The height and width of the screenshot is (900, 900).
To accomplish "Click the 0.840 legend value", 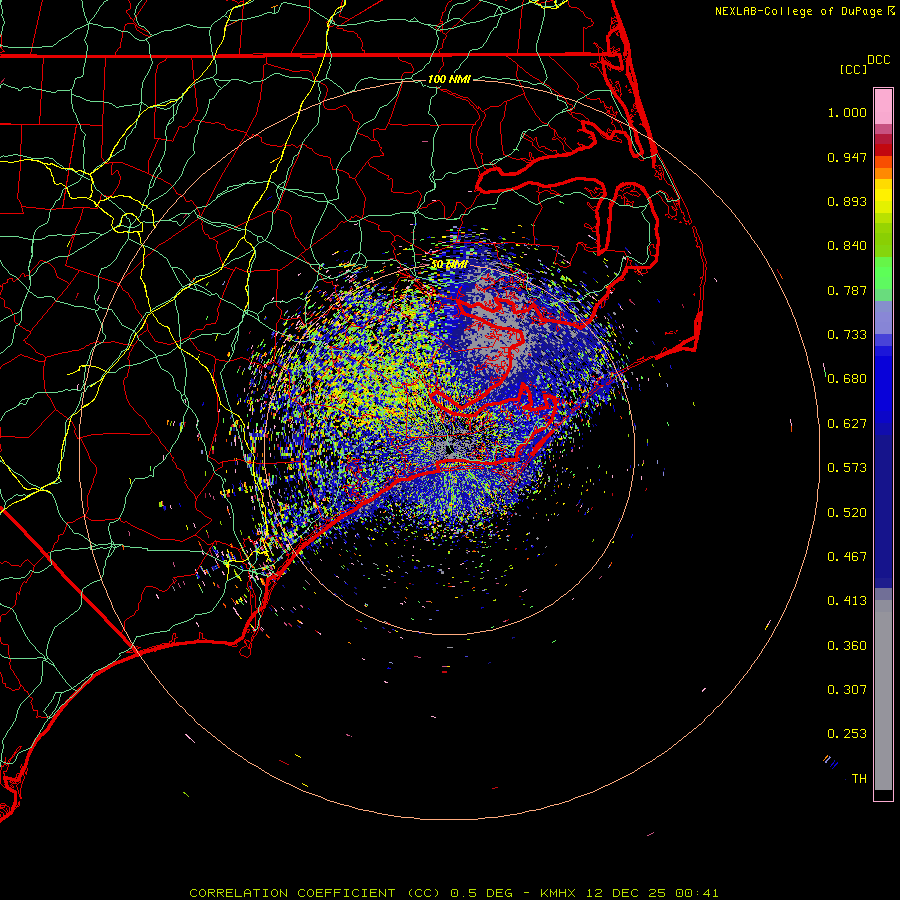I will (x=847, y=246).
